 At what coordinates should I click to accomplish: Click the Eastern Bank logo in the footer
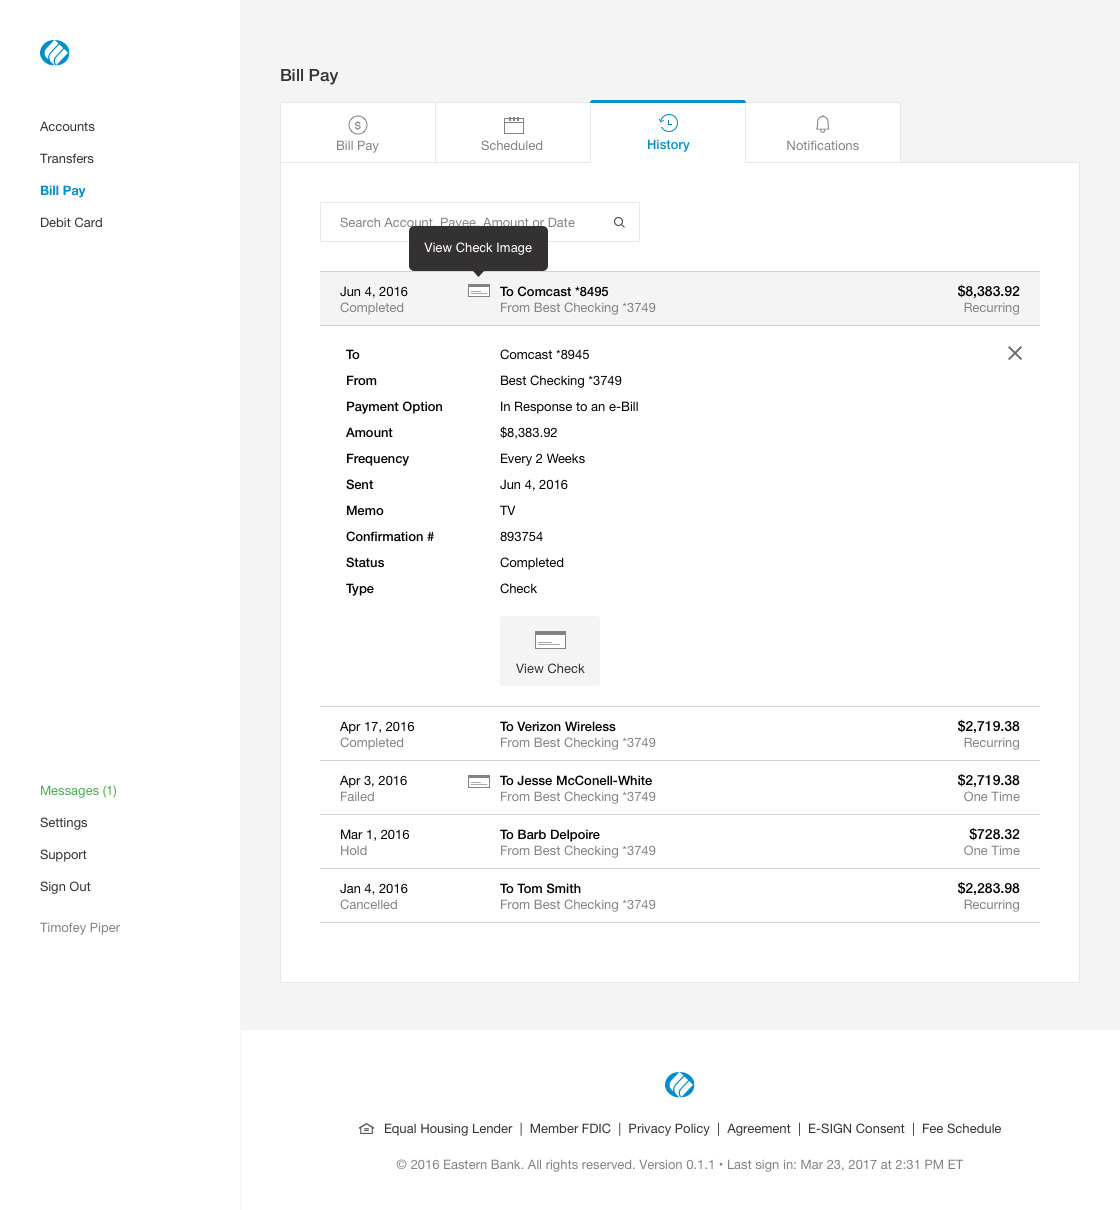pyautogui.click(x=680, y=1084)
